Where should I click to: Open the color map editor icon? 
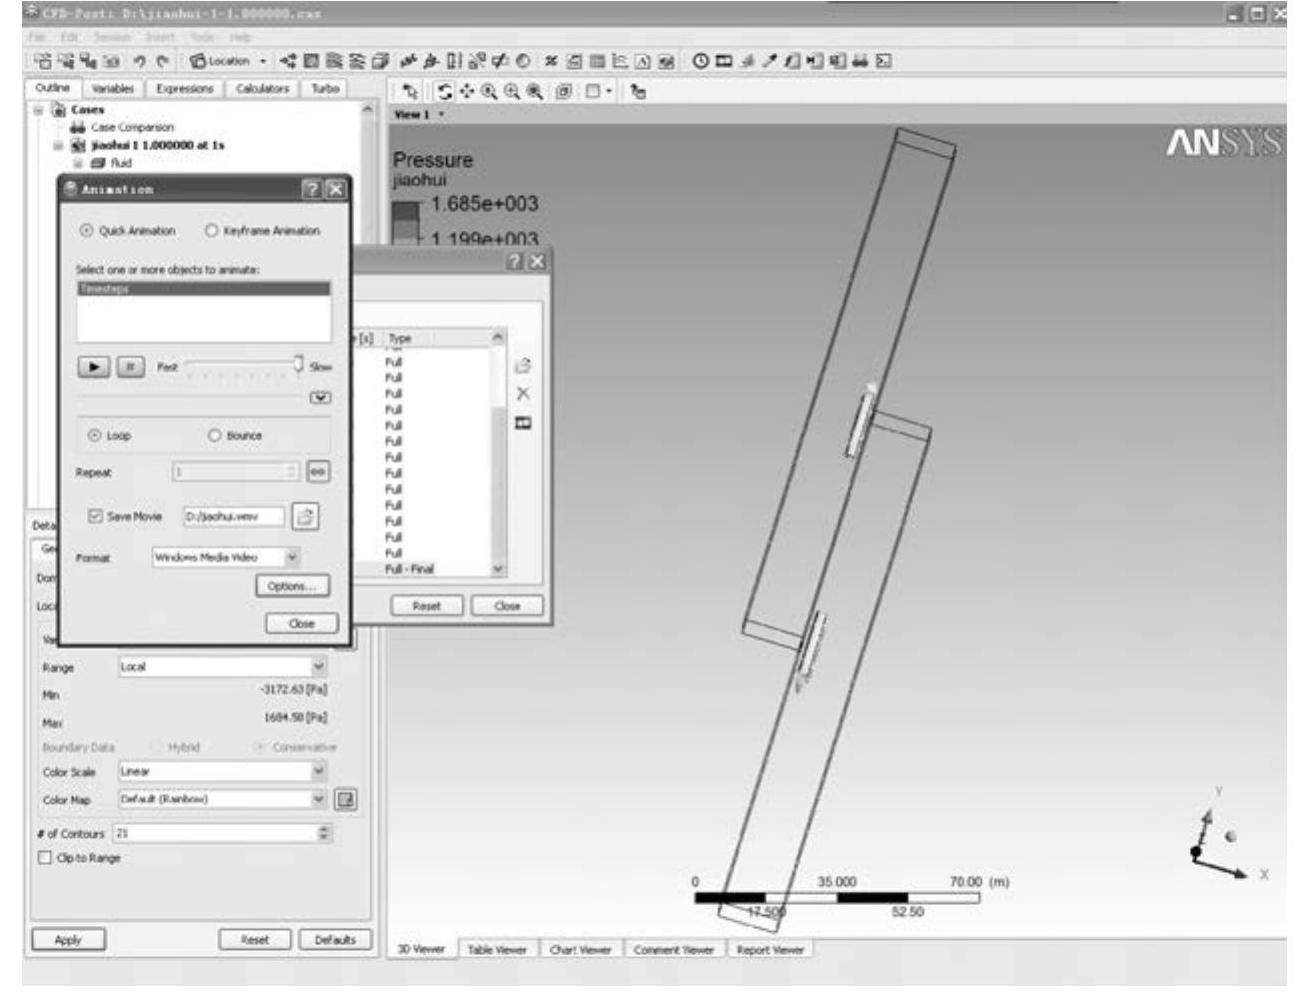pyautogui.click(x=346, y=800)
